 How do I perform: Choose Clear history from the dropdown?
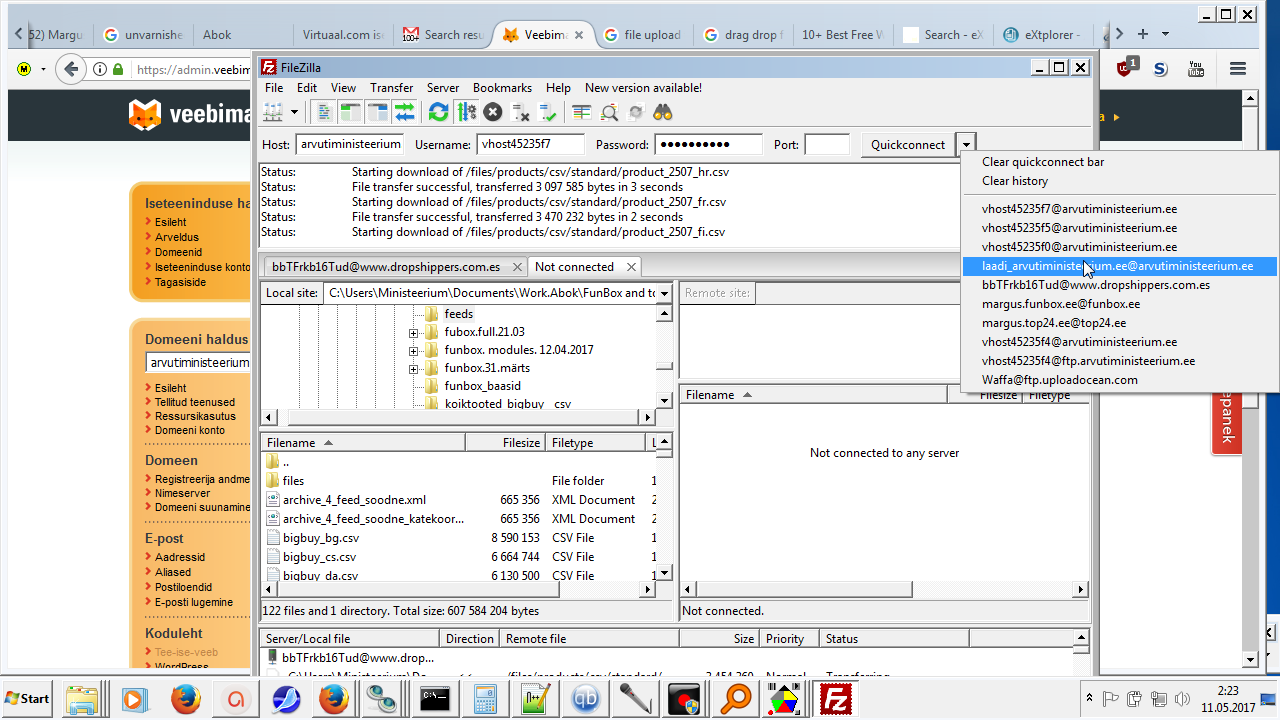[x=1014, y=181]
